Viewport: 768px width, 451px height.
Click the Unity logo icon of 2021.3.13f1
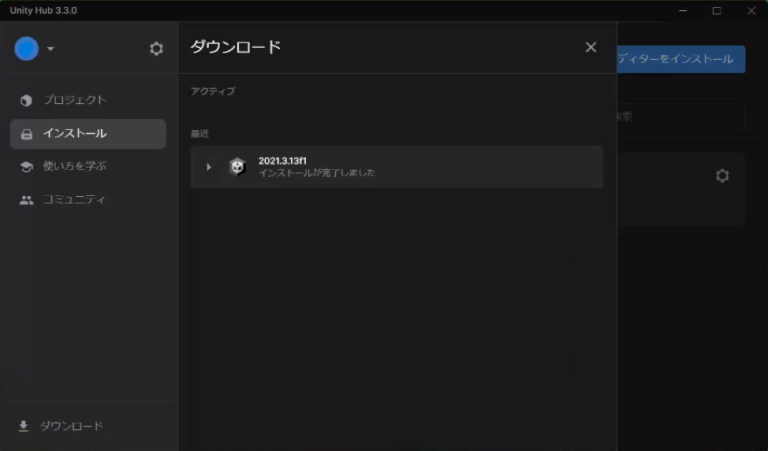click(x=236, y=167)
